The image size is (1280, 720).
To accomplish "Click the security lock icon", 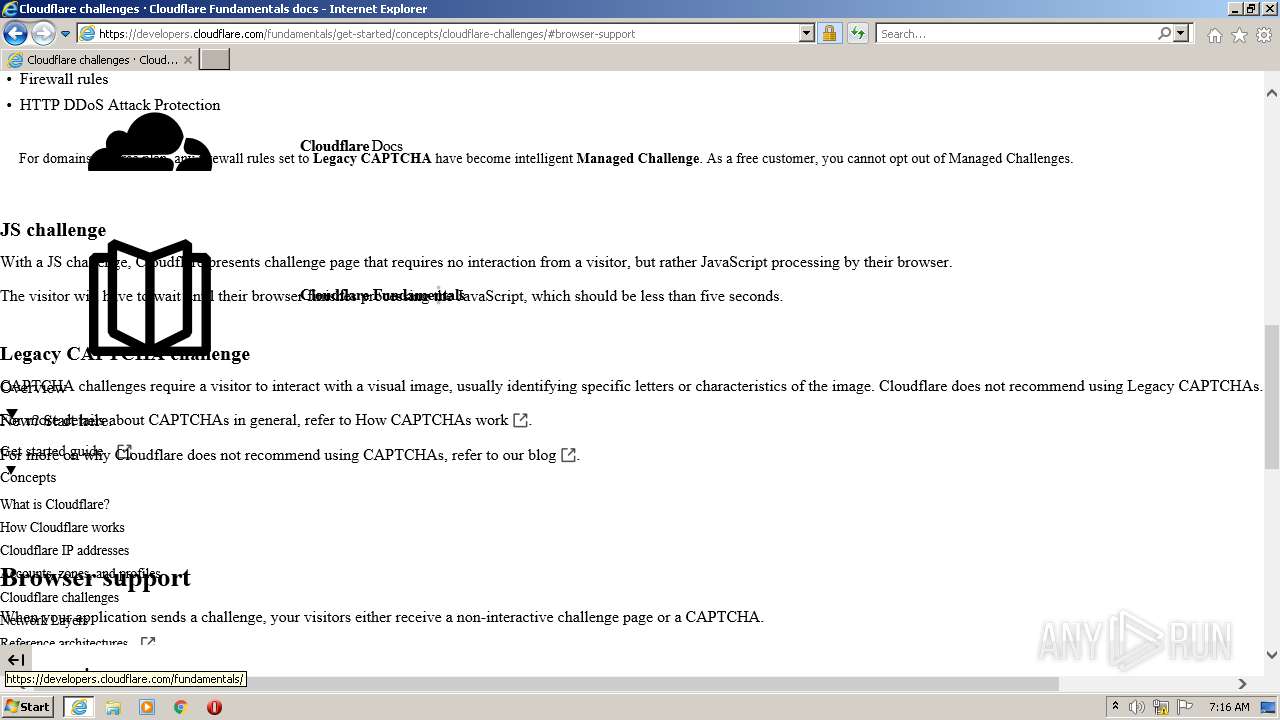I will click(829, 33).
